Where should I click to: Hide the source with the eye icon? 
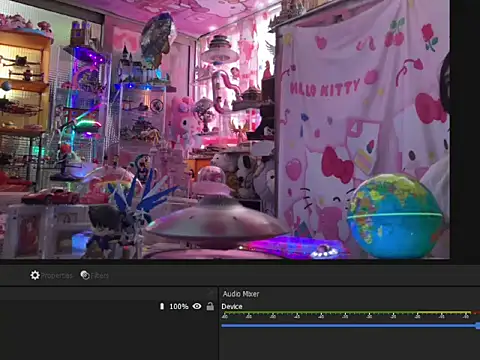pyautogui.click(x=197, y=306)
